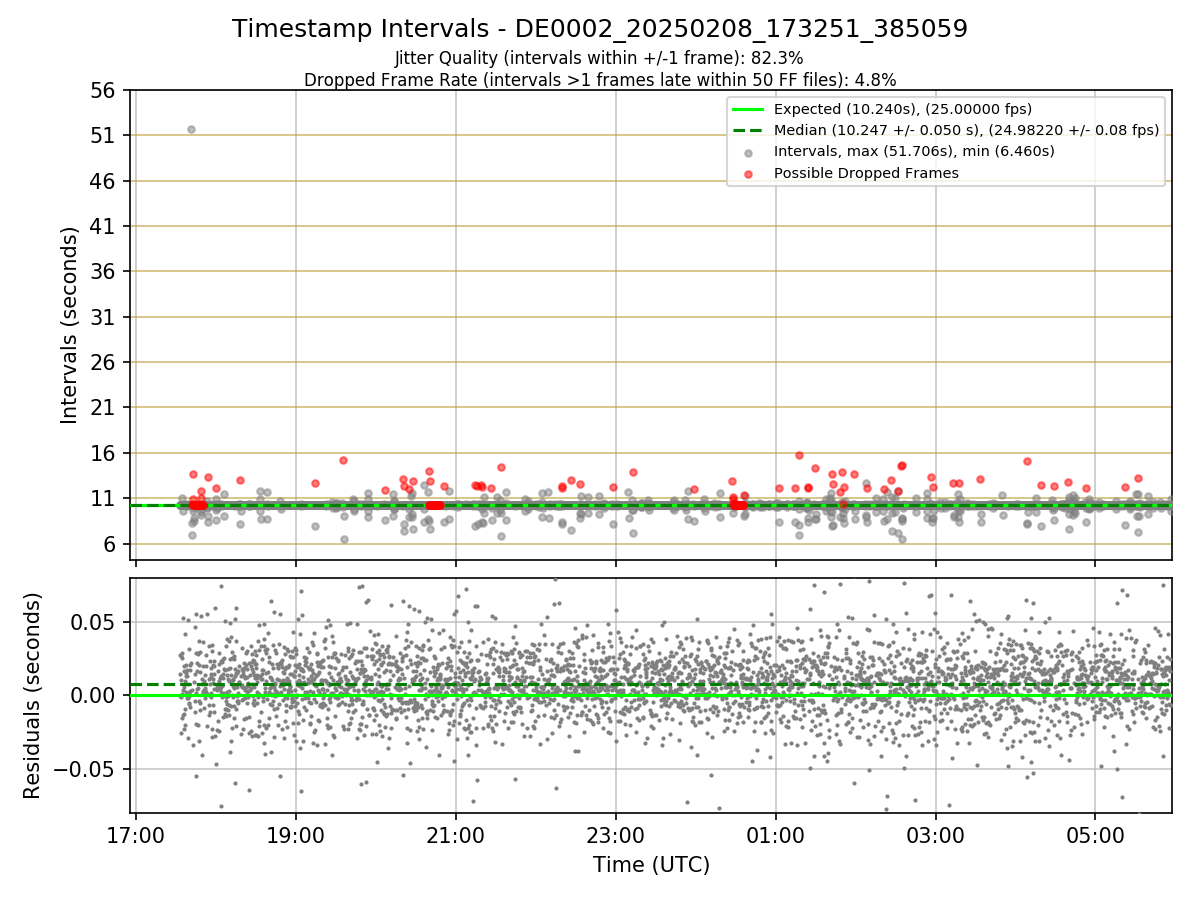Click the '03:00' x-axis tick label
1200x900 pixels.
click(x=935, y=834)
